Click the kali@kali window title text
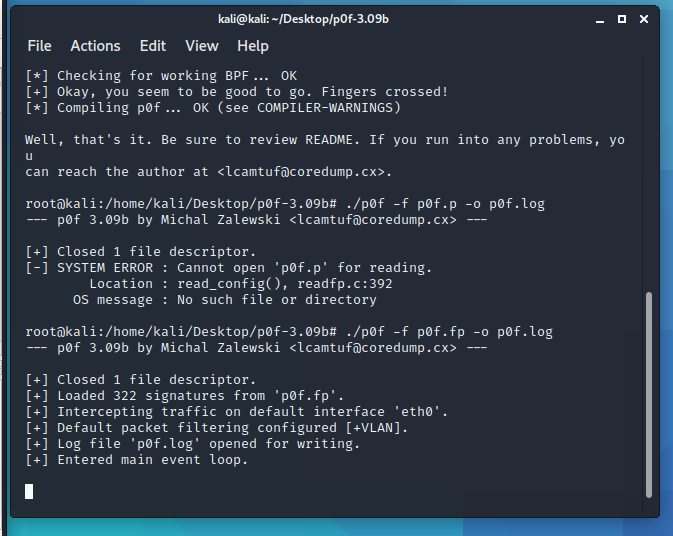 [x=328, y=19]
